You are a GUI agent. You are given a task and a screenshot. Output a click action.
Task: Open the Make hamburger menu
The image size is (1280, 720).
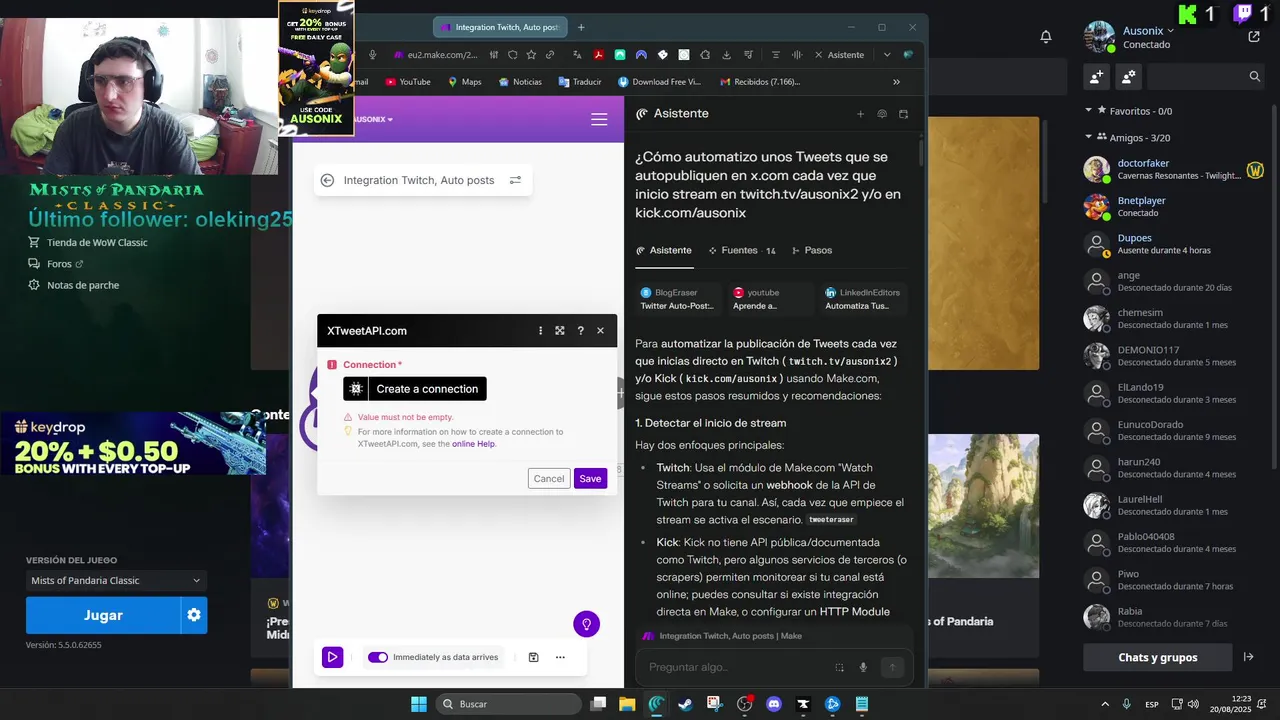point(599,119)
